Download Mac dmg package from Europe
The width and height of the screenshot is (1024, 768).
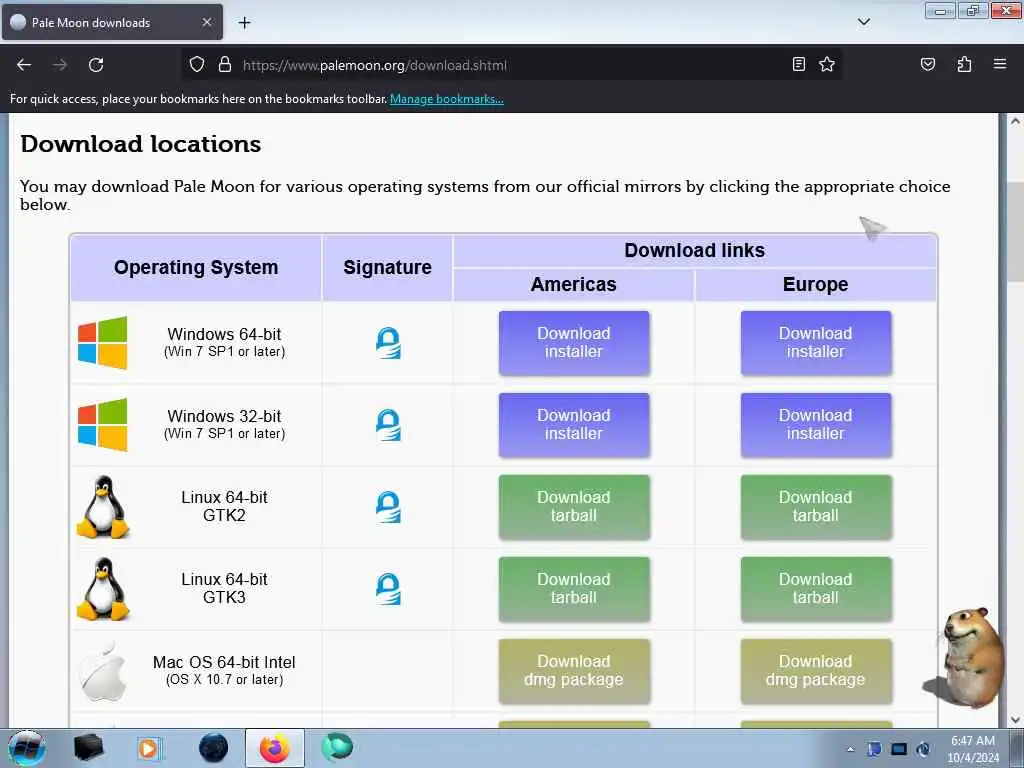(816, 671)
